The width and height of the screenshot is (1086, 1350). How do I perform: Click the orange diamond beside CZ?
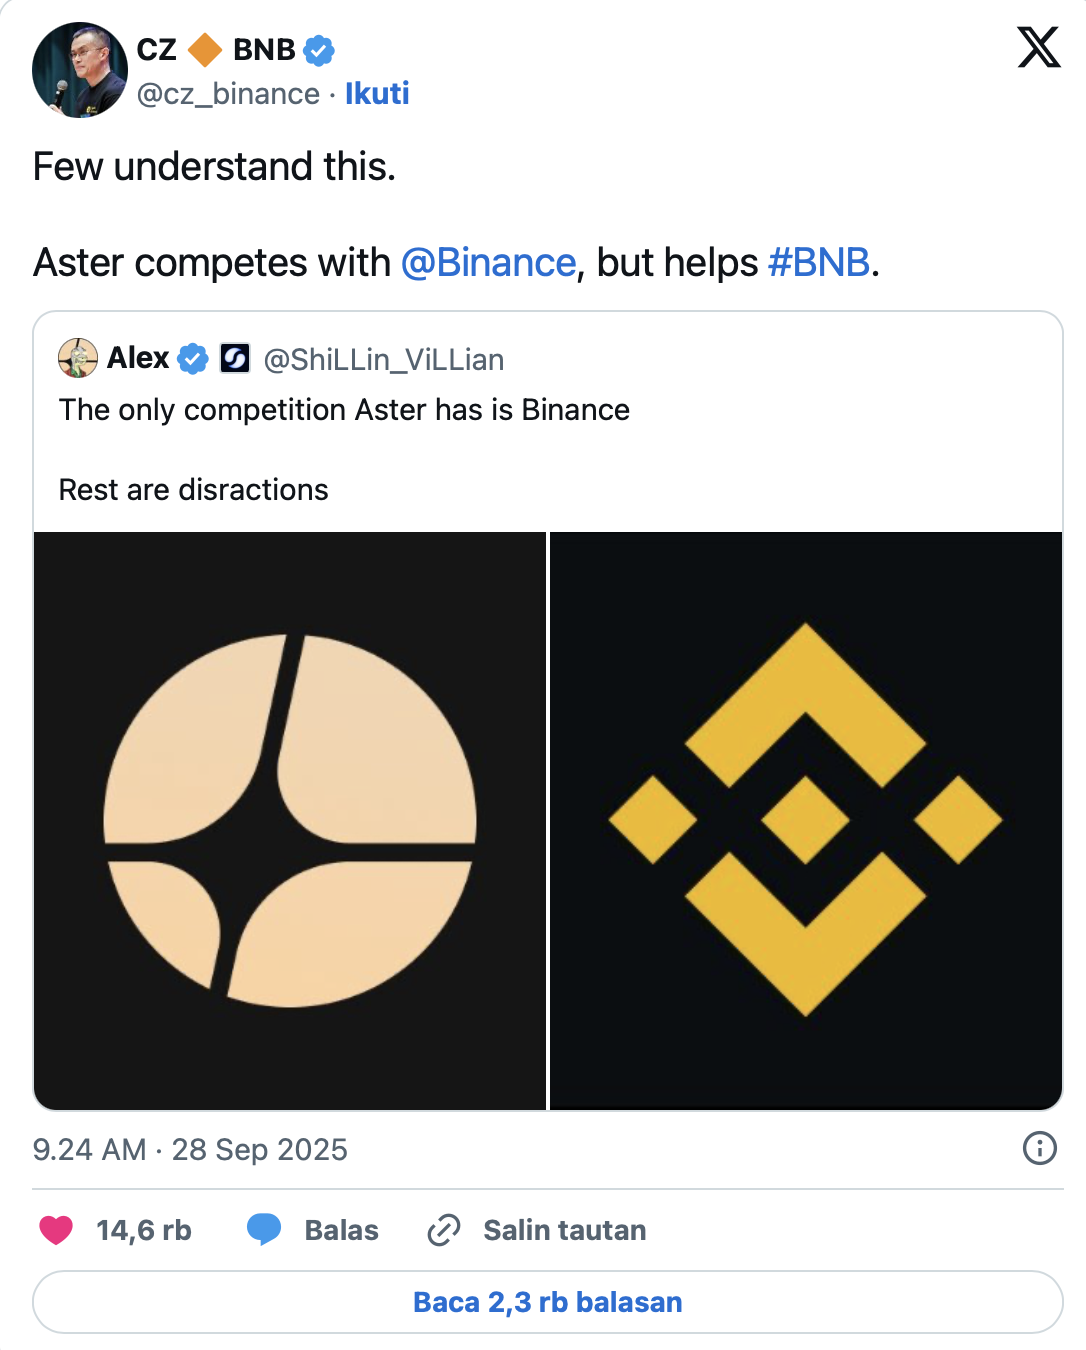point(205,49)
